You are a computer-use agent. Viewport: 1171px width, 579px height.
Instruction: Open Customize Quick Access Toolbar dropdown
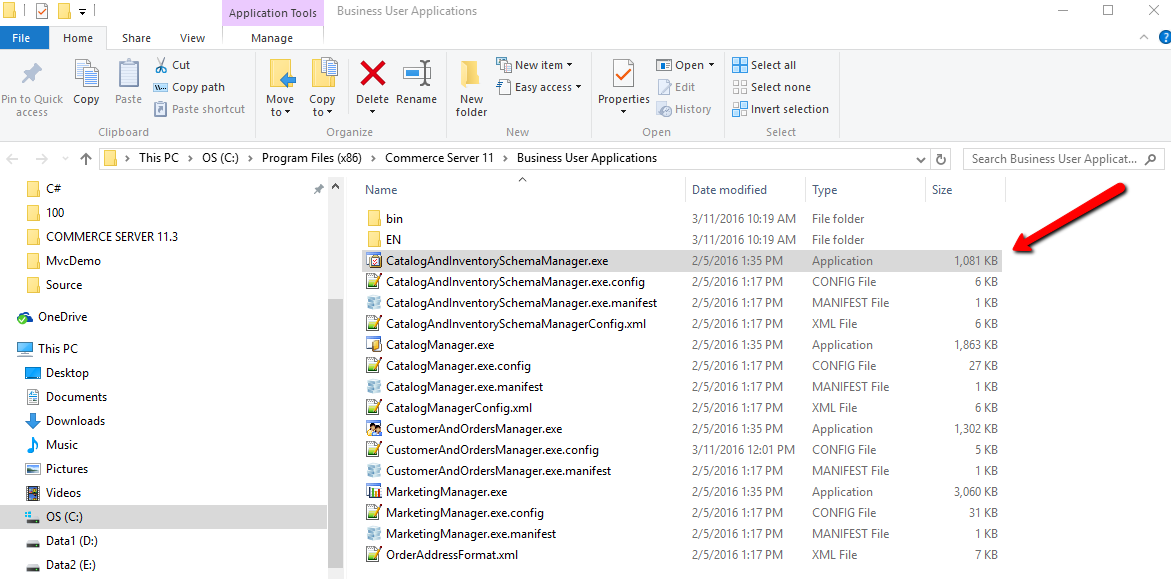pyautogui.click(x=82, y=11)
